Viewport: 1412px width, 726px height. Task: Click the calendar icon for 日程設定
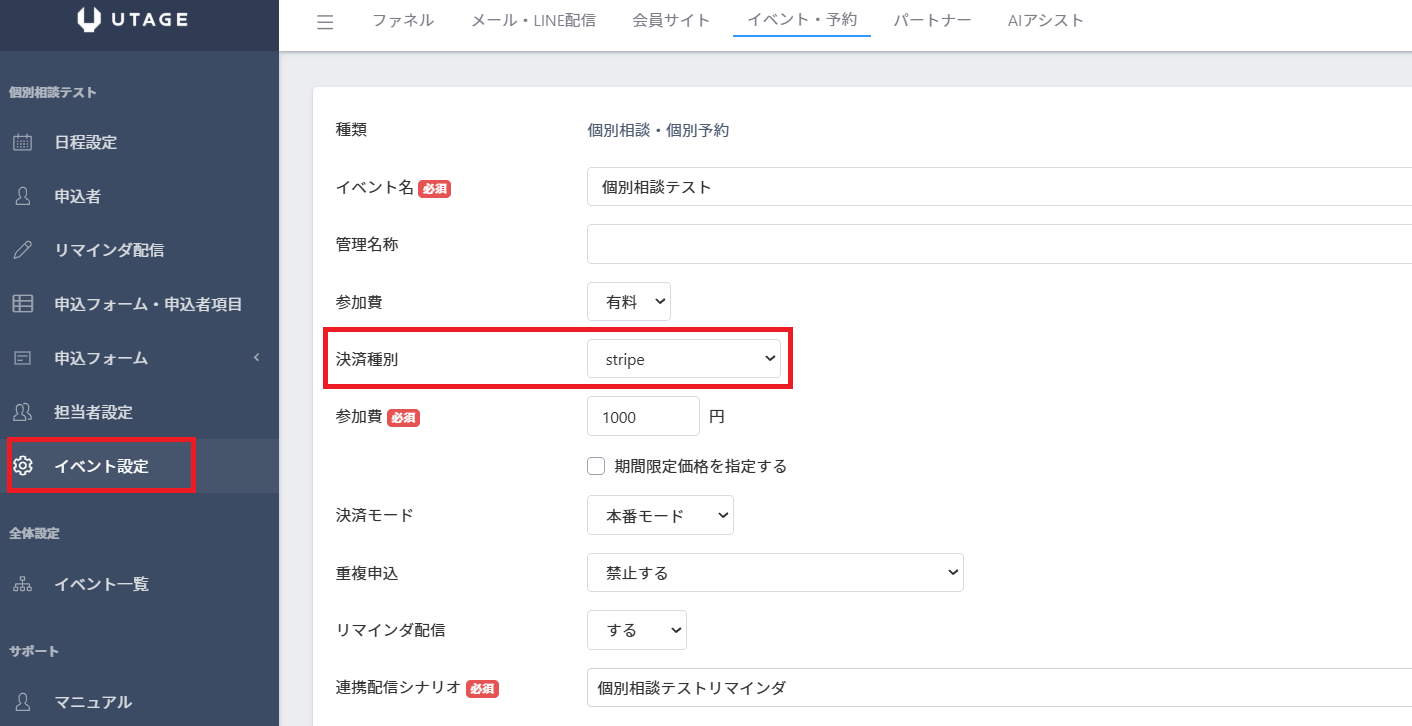tap(22, 142)
